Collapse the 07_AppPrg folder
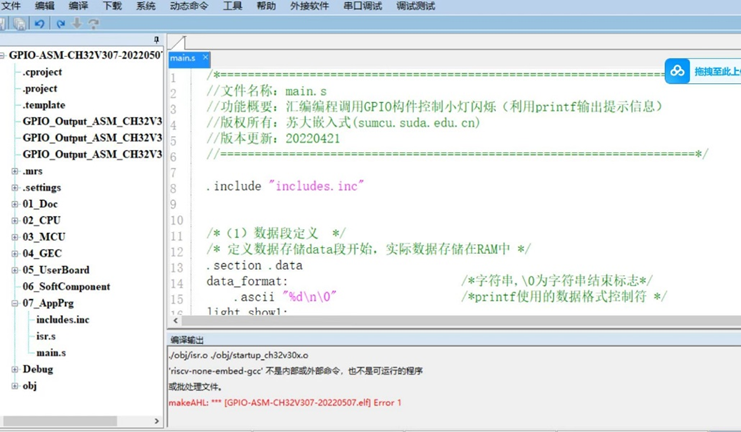The width and height of the screenshot is (741, 432). [x=15, y=303]
